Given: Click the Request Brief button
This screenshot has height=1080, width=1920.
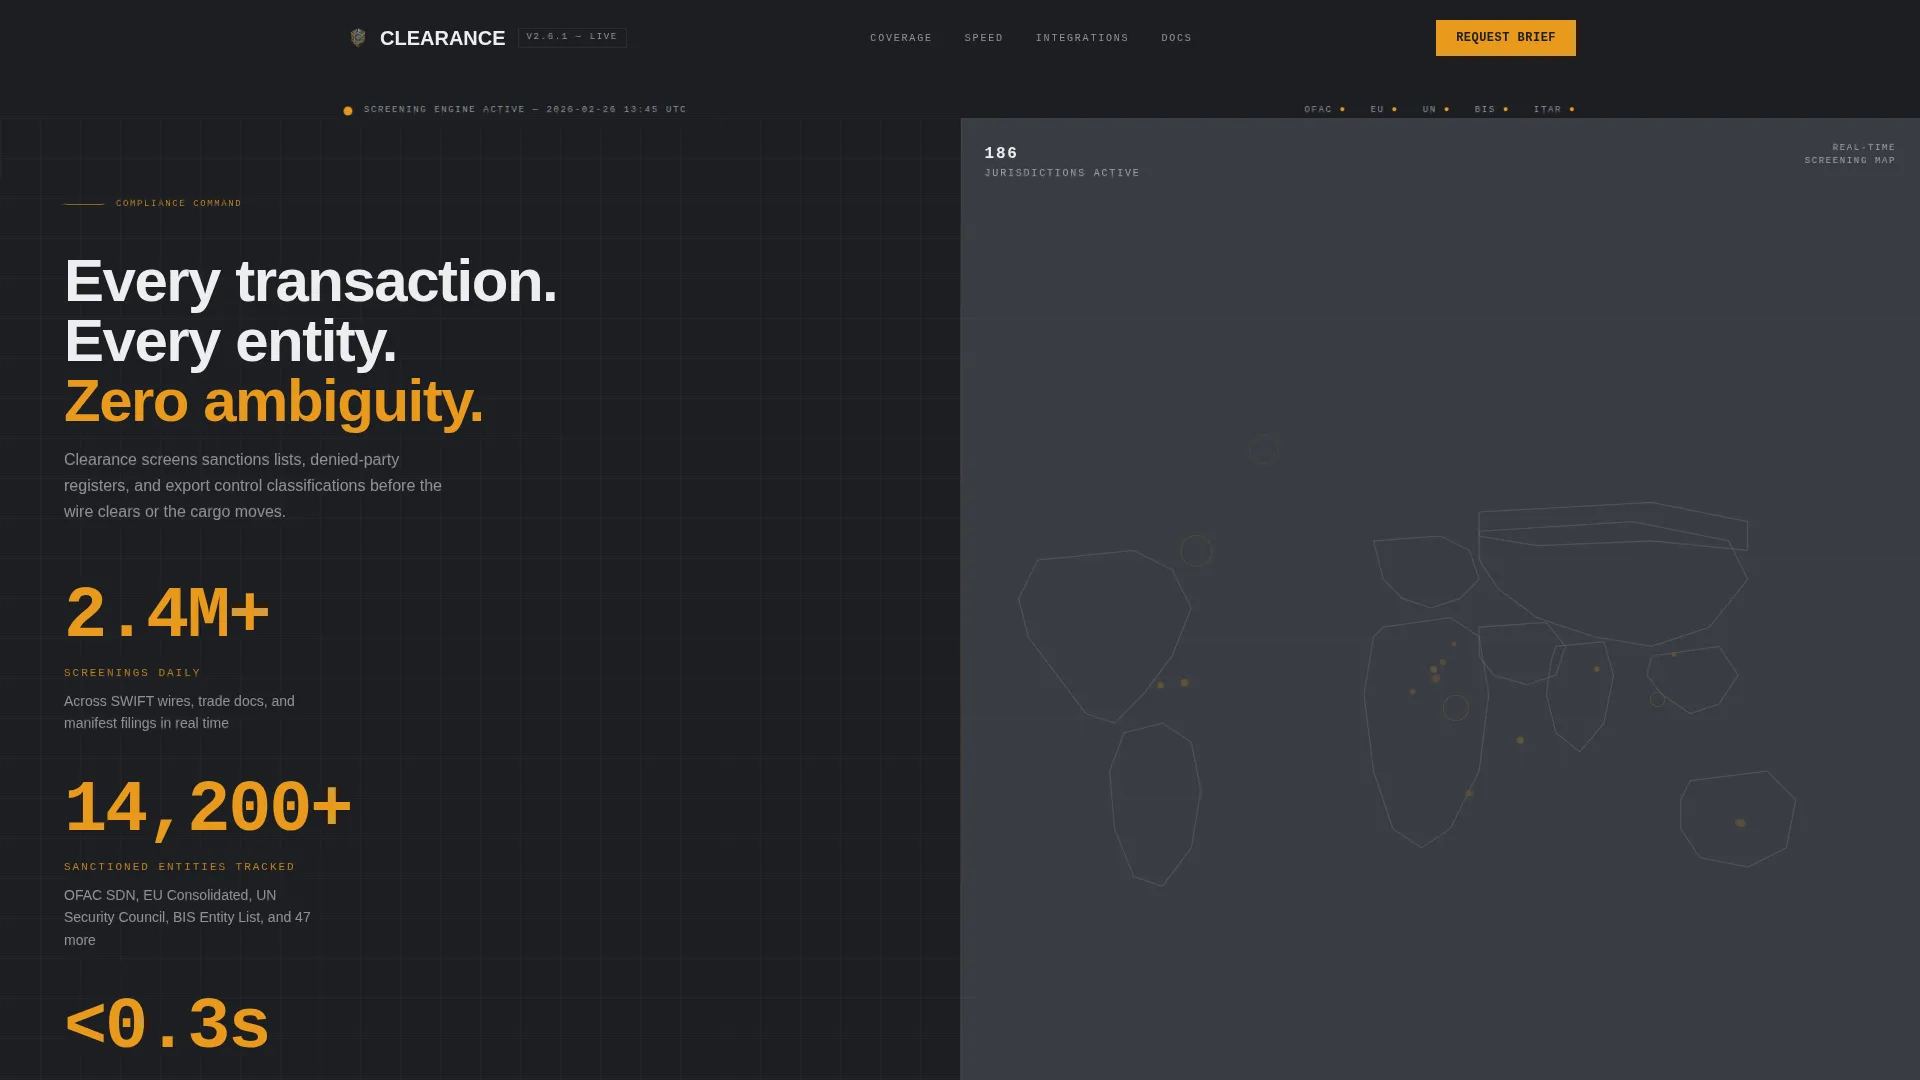Looking at the screenshot, I should click(x=1505, y=38).
